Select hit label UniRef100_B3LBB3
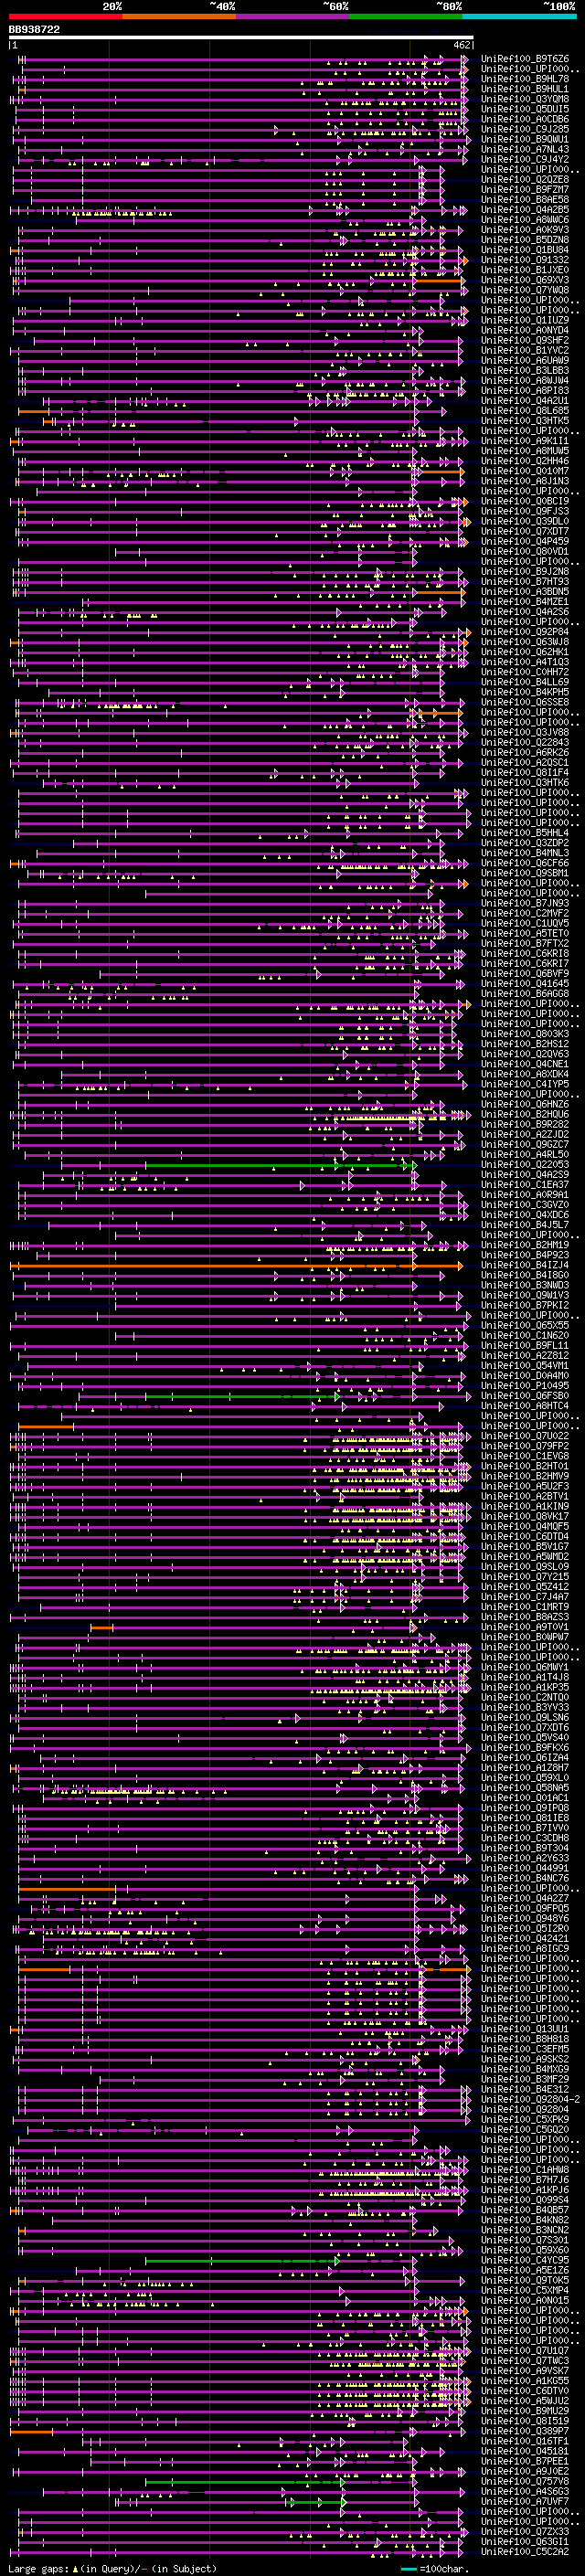 point(524,370)
